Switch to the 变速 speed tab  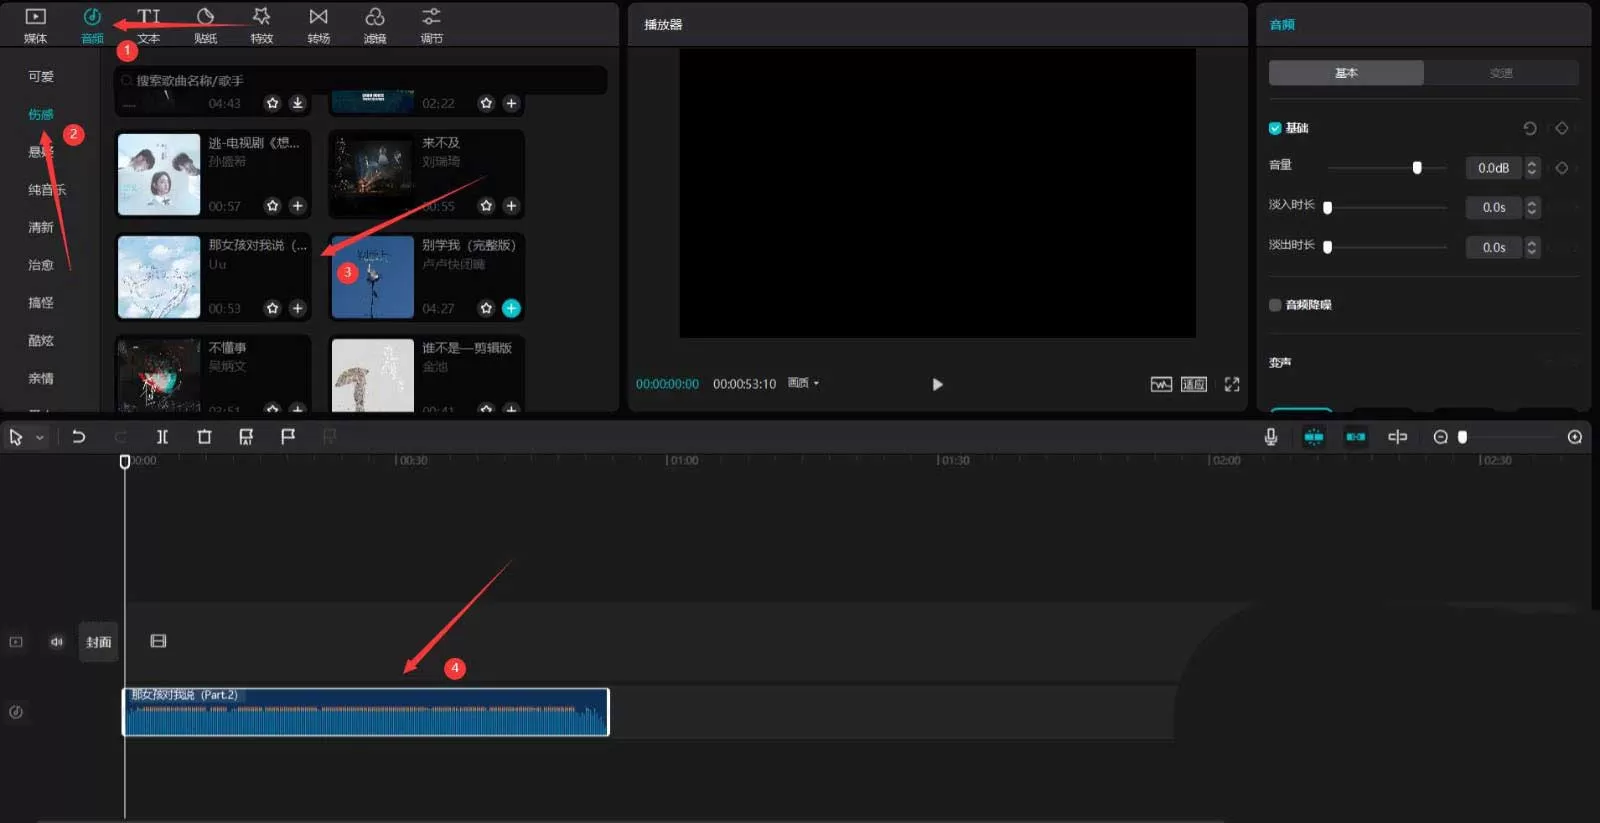point(1501,73)
